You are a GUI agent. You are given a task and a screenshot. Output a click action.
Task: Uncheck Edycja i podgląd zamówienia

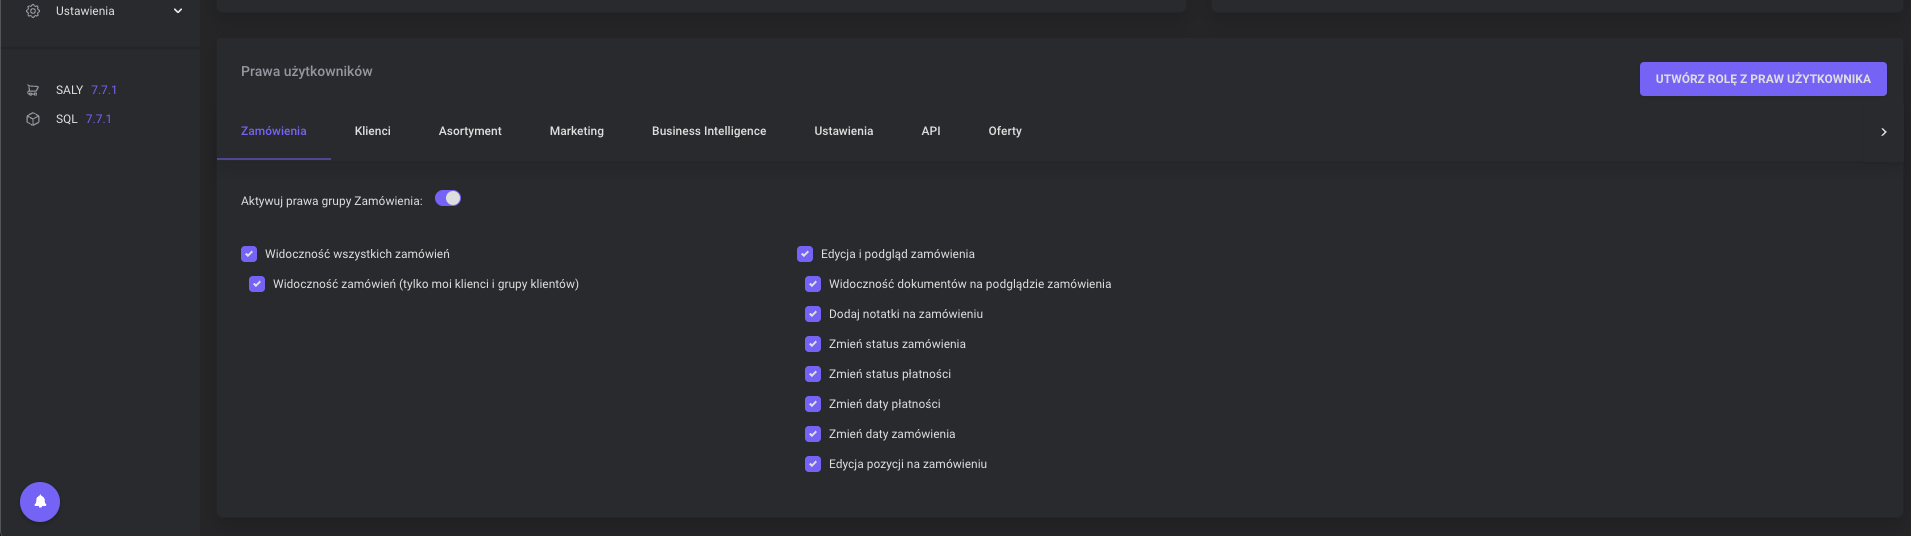pyautogui.click(x=805, y=254)
